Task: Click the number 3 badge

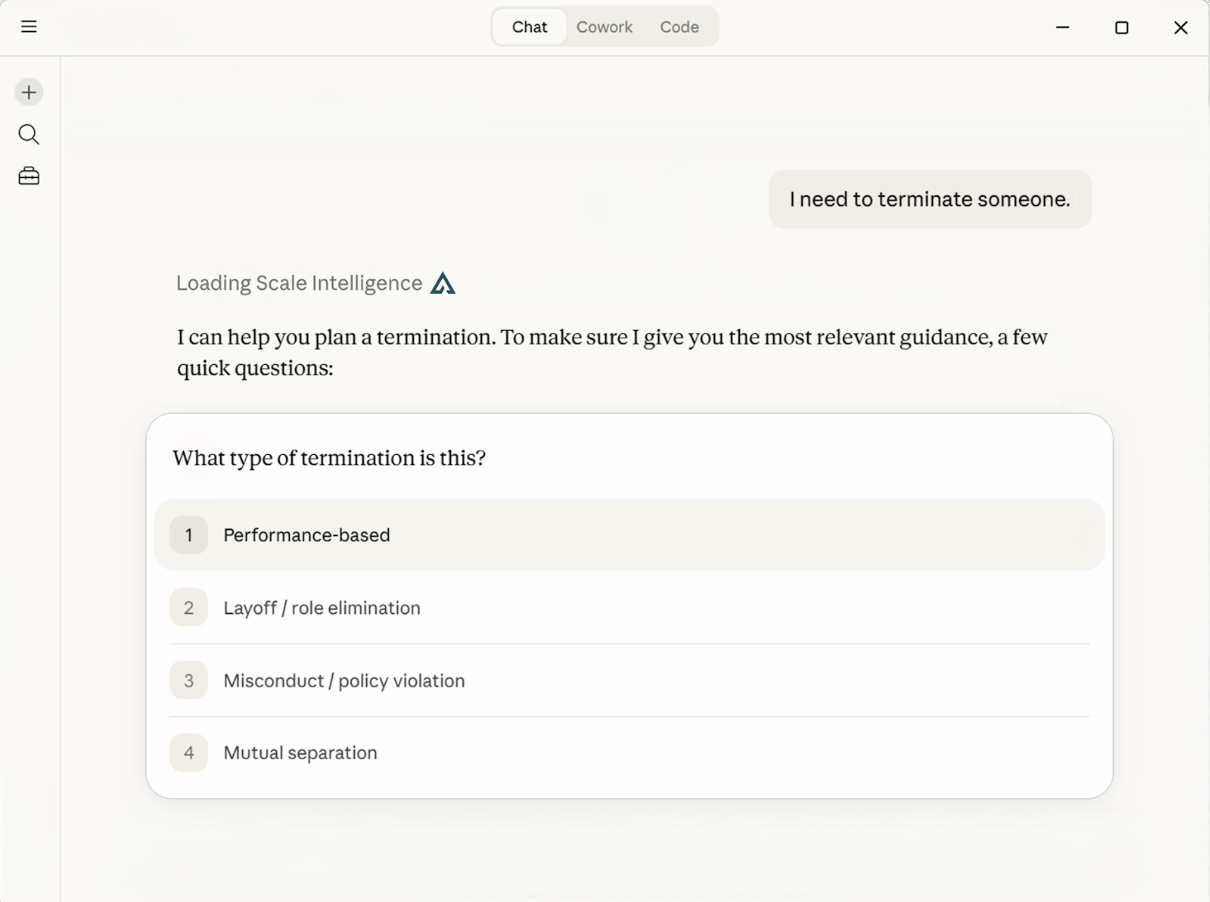Action: click(x=188, y=681)
